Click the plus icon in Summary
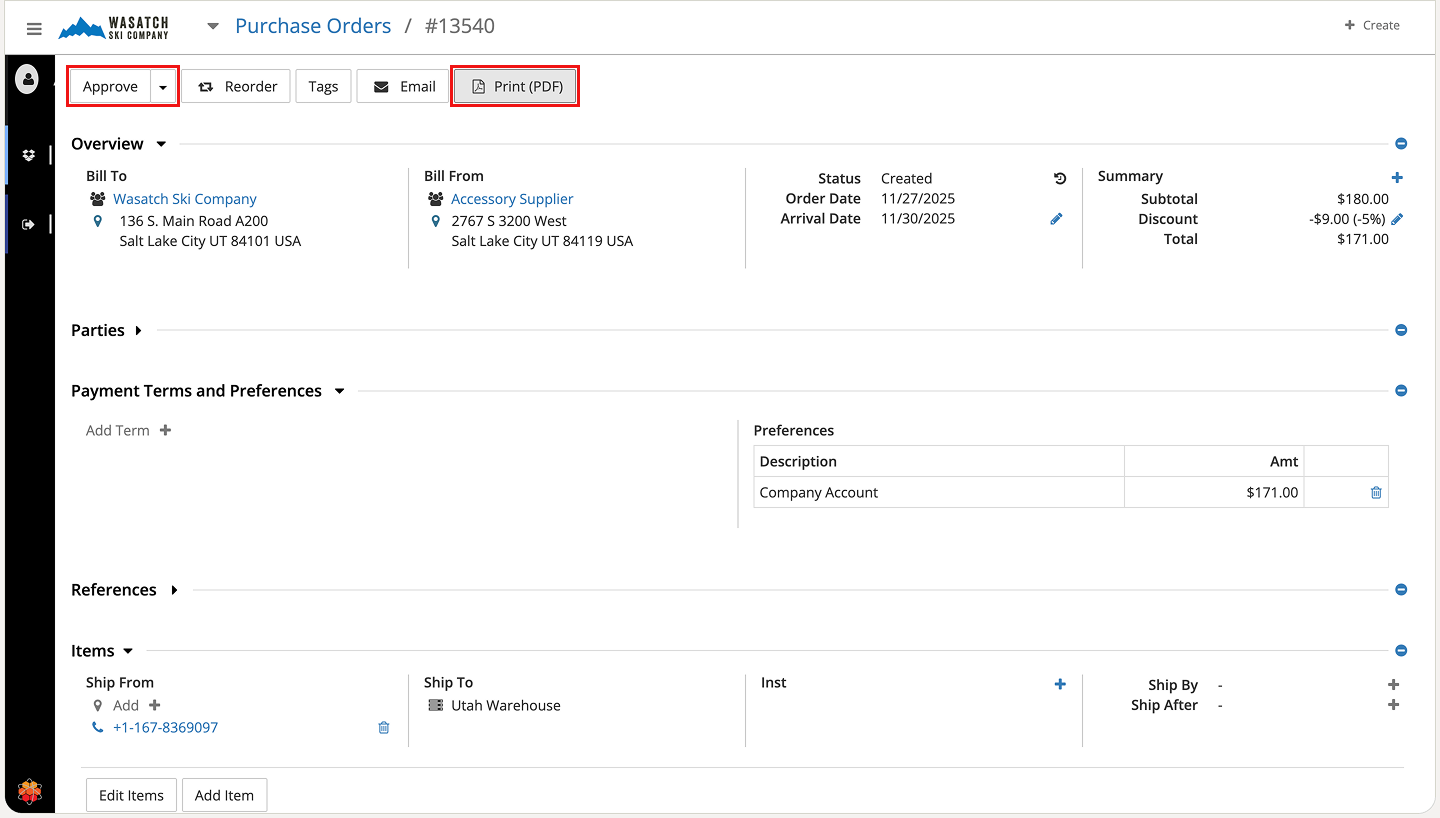 [1397, 178]
